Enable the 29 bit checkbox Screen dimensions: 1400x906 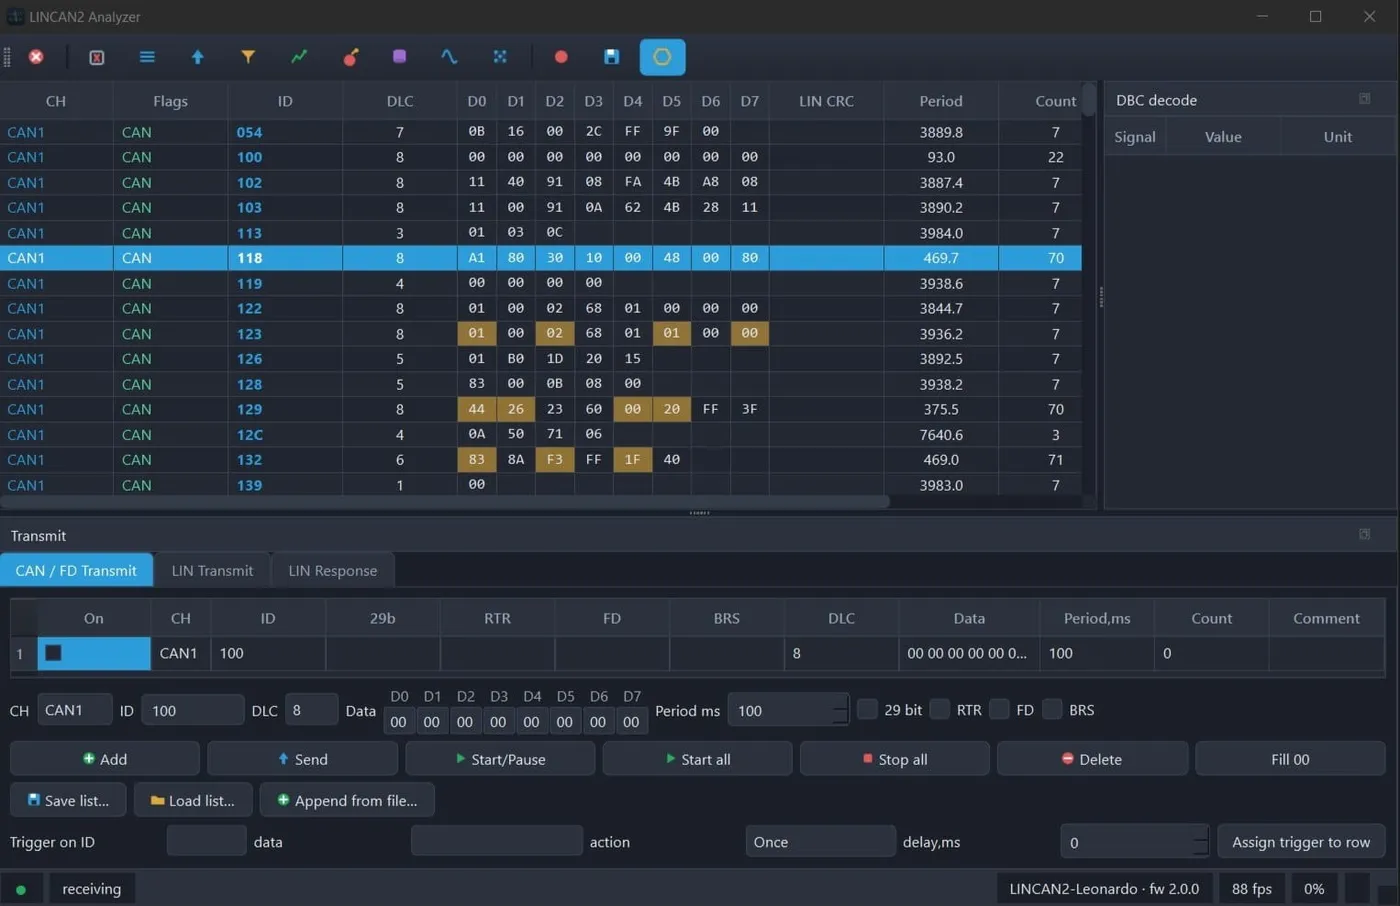click(x=867, y=709)
